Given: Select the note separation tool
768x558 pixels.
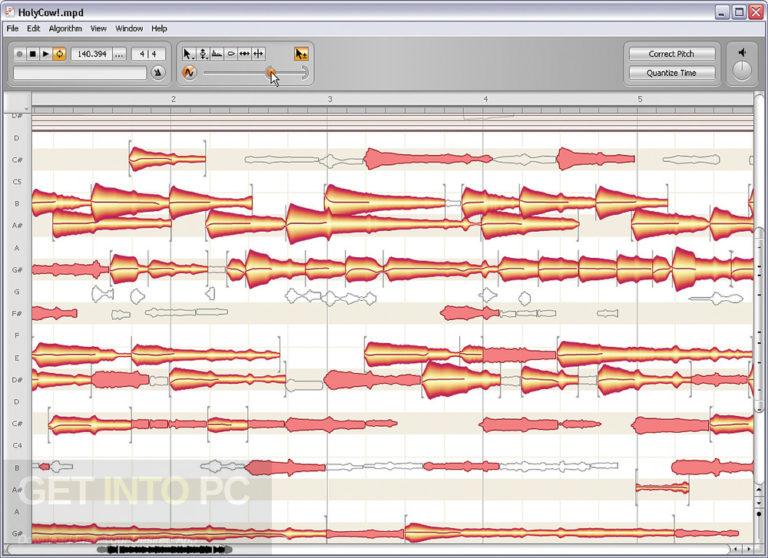Looking at the screenshot, I should pos(258,54).
